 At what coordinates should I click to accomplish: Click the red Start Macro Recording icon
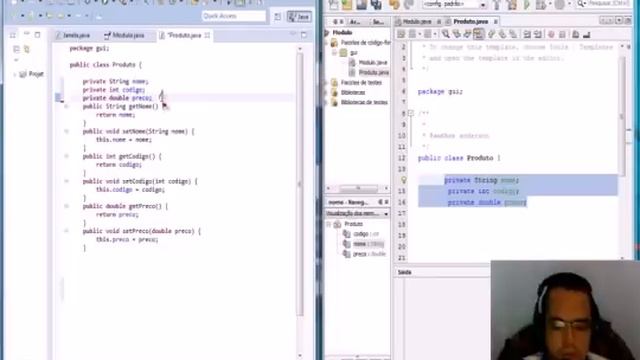(551, 35)
